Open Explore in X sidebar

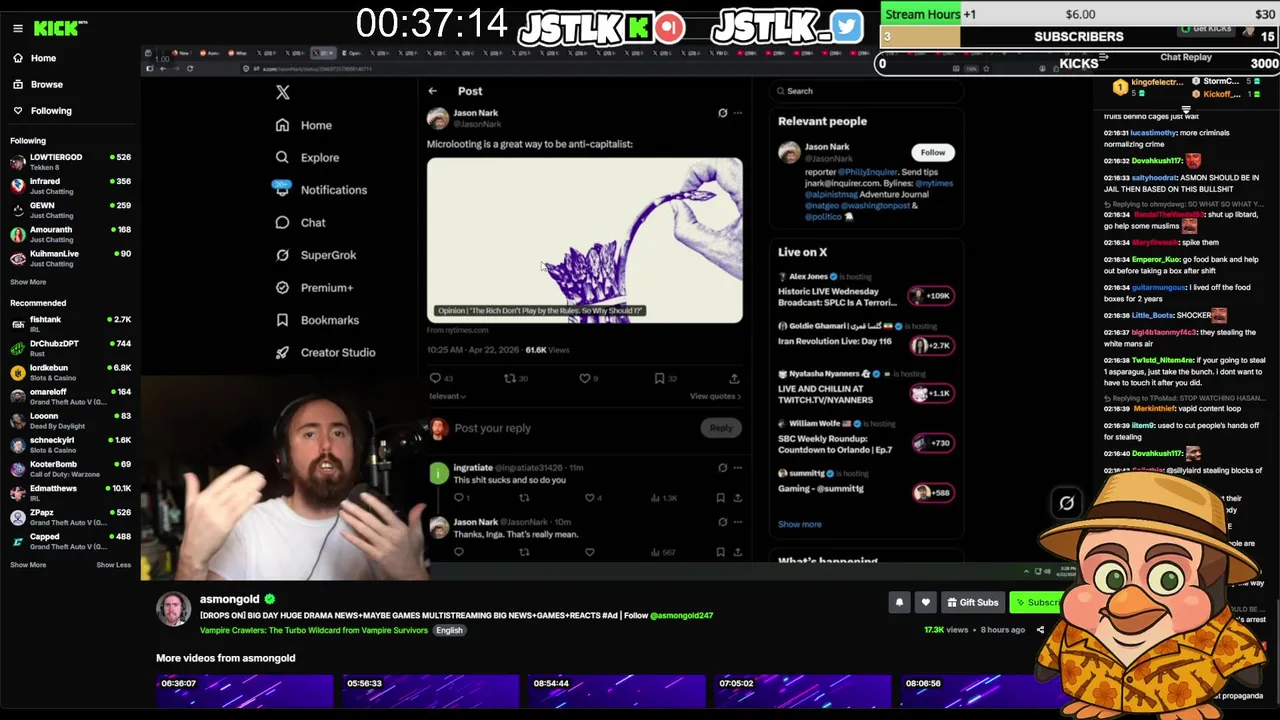click(x=308, y=157)
